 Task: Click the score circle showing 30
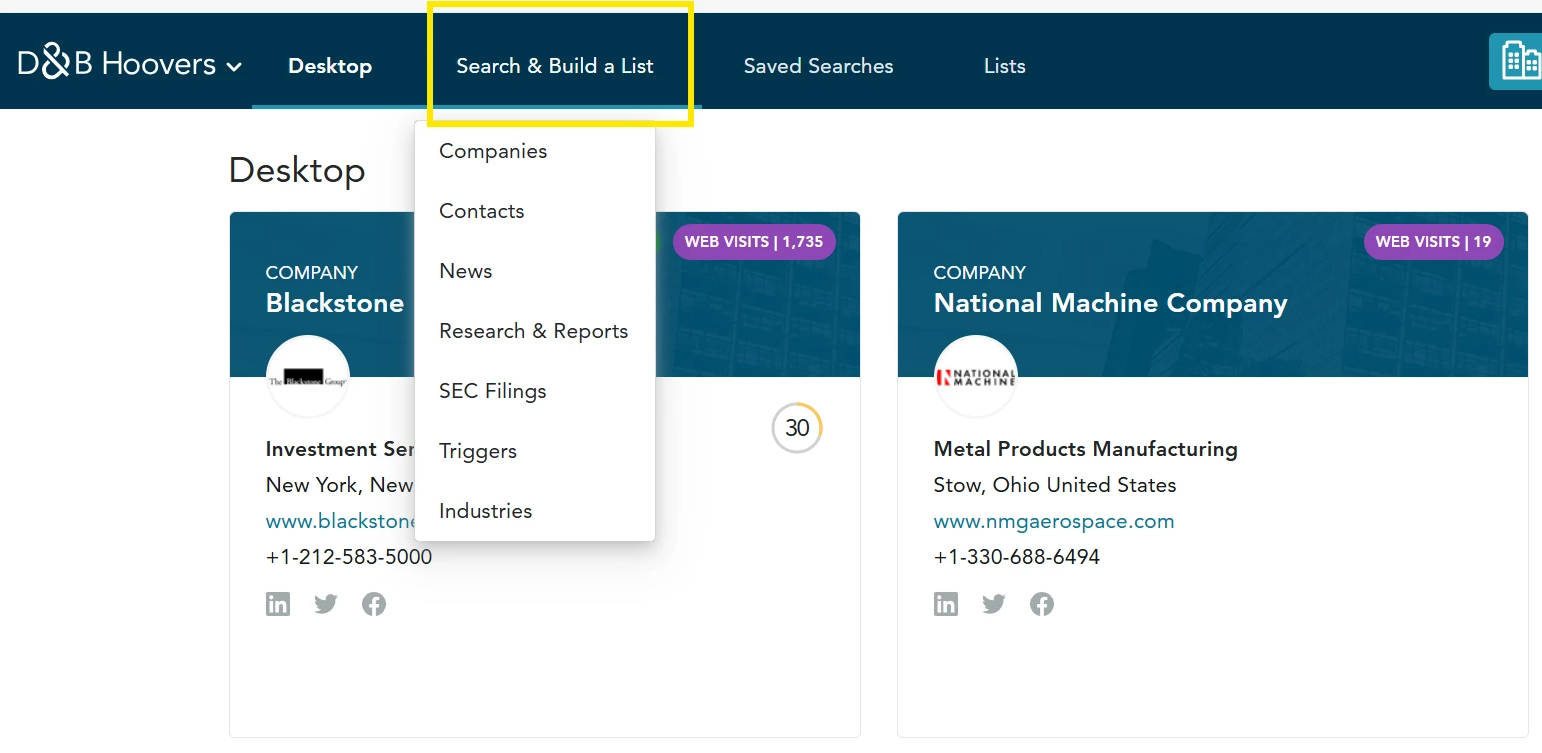pos(797,428)
